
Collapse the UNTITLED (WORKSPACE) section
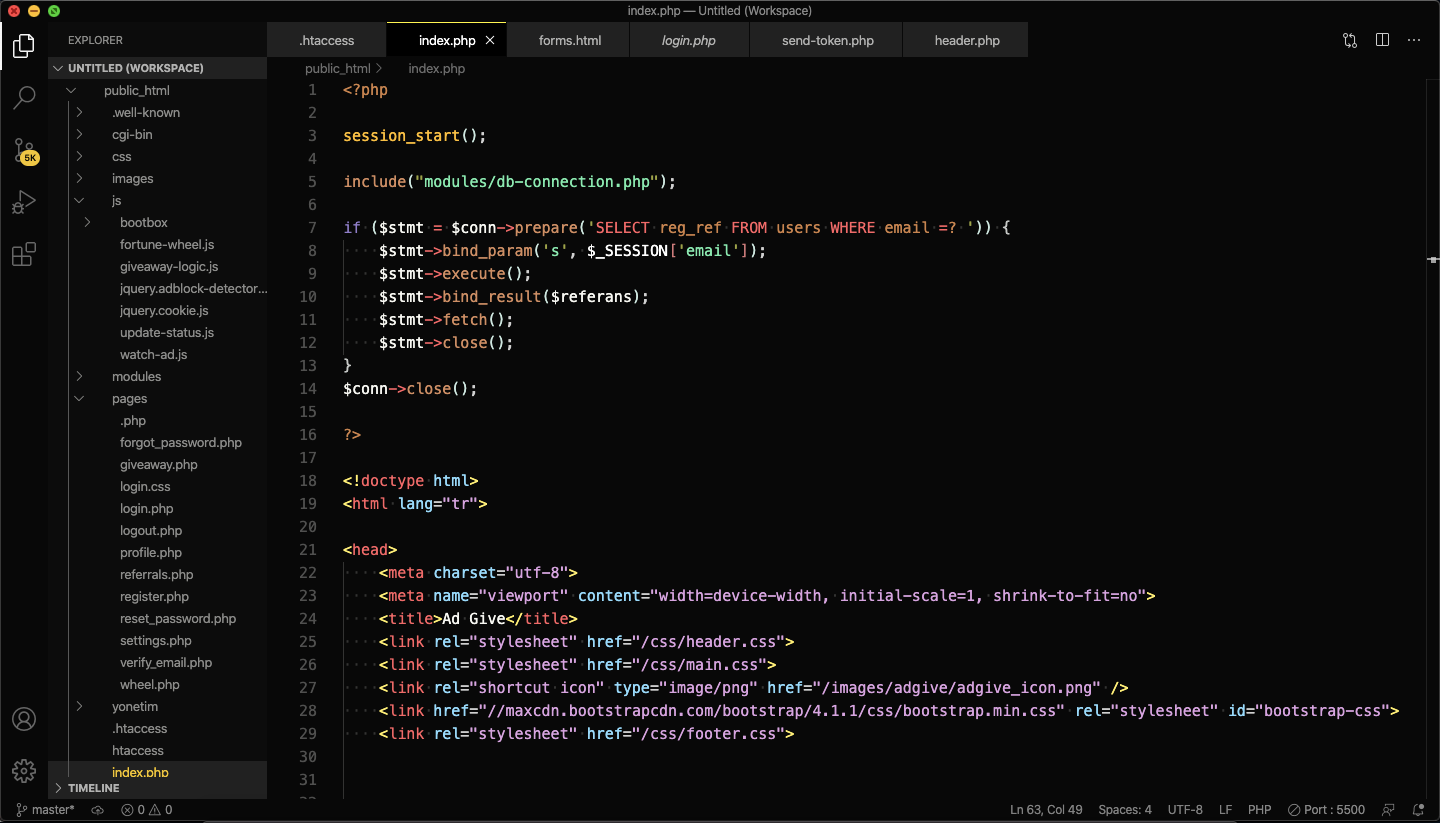pyautogui.click(x=157, y=68)
